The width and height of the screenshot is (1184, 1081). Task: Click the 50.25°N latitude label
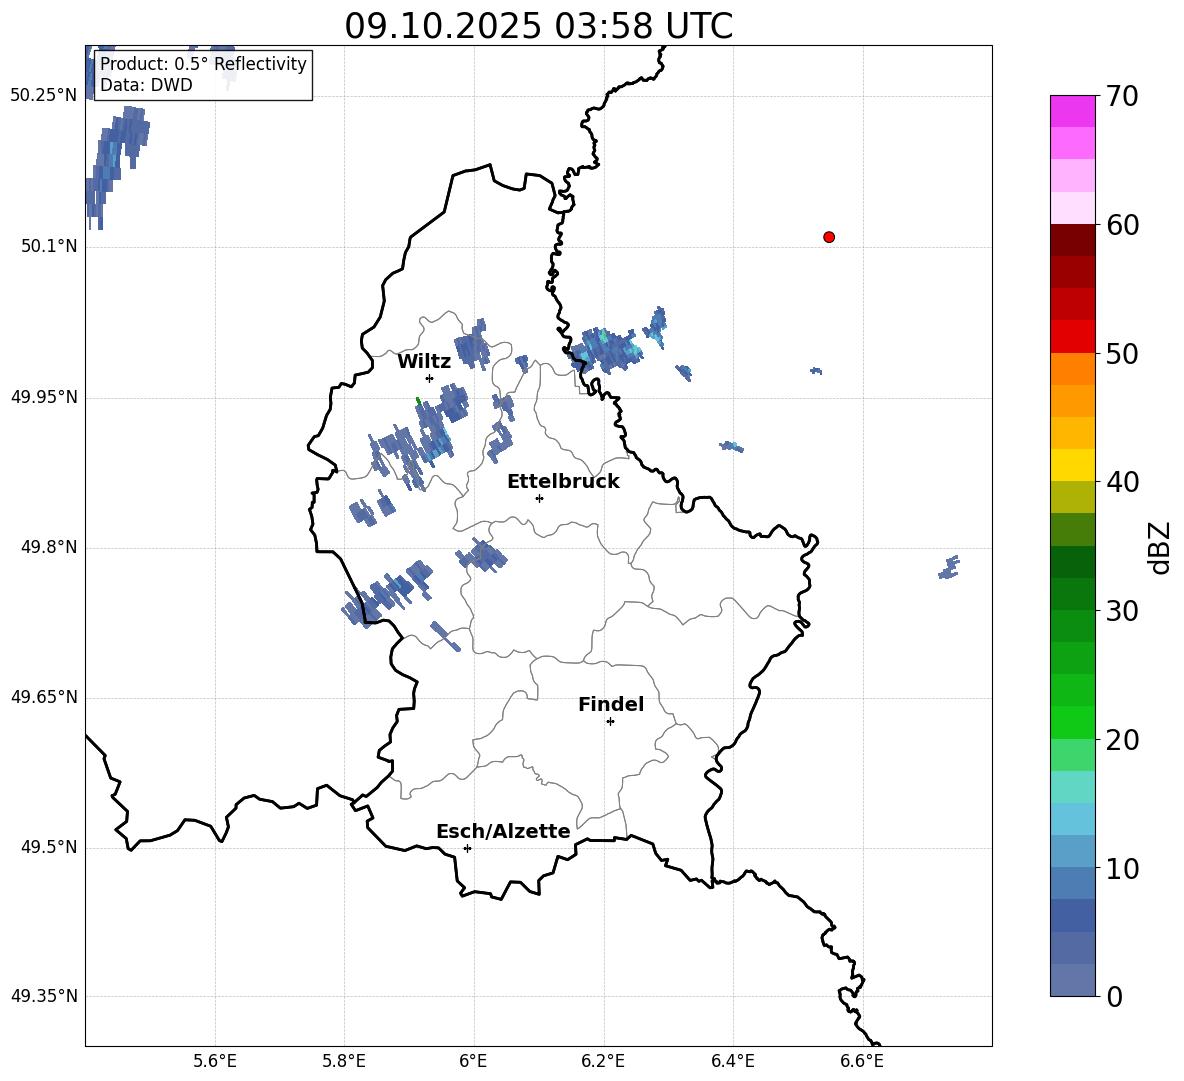(x=44, y=96)
